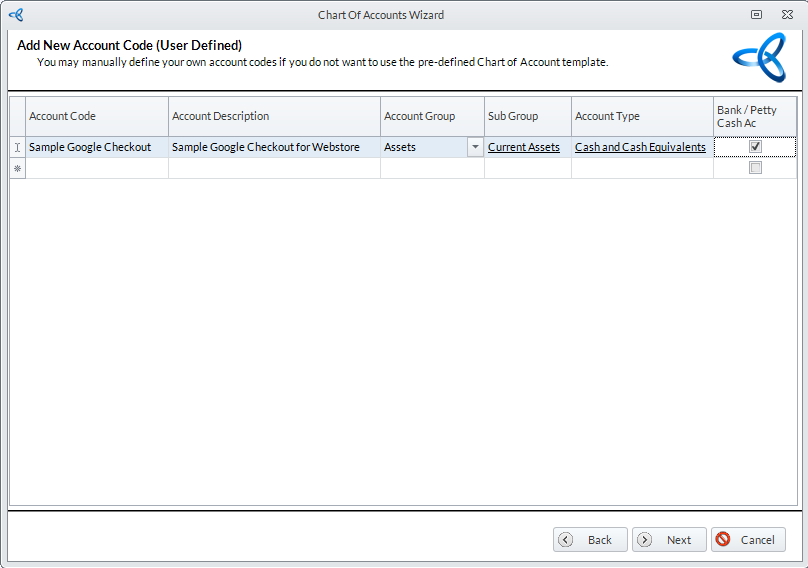Screen dimensions: 808x568
Task: Uncheck Bank/Petty Cash for Sample Google Checkout
Action: 755,146
